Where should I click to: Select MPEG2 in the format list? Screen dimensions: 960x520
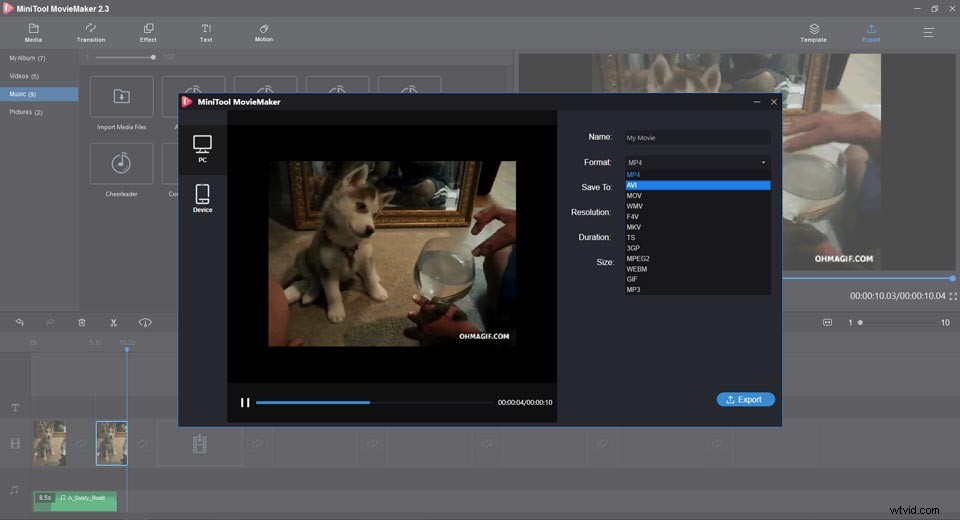(697, 258)
